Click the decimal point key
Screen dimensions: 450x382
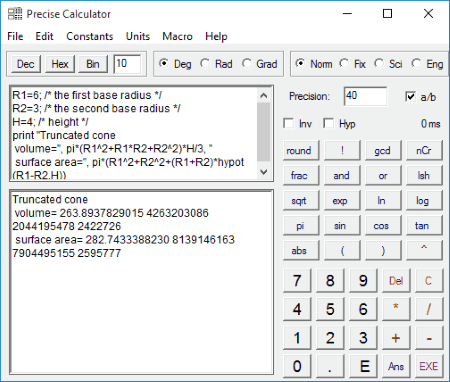coord(330,366)
